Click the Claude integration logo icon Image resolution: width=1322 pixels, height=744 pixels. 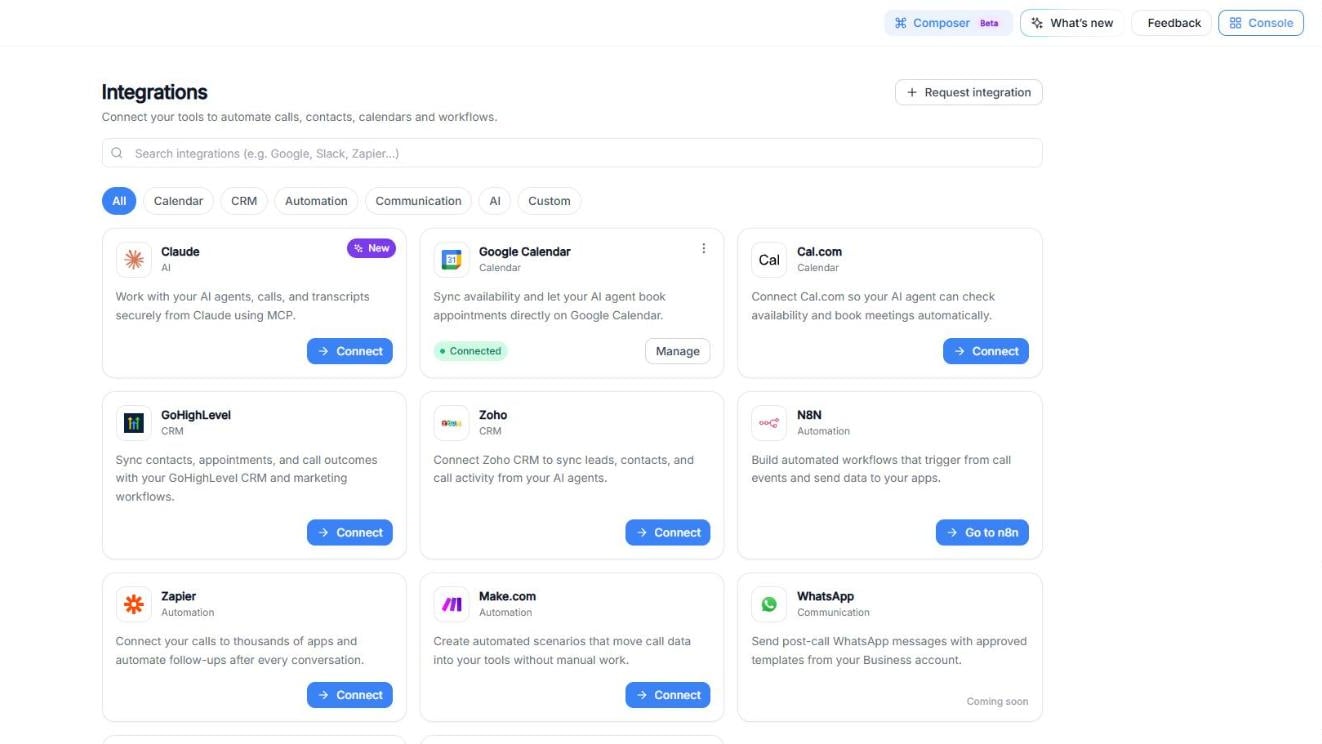pos(134,260)
